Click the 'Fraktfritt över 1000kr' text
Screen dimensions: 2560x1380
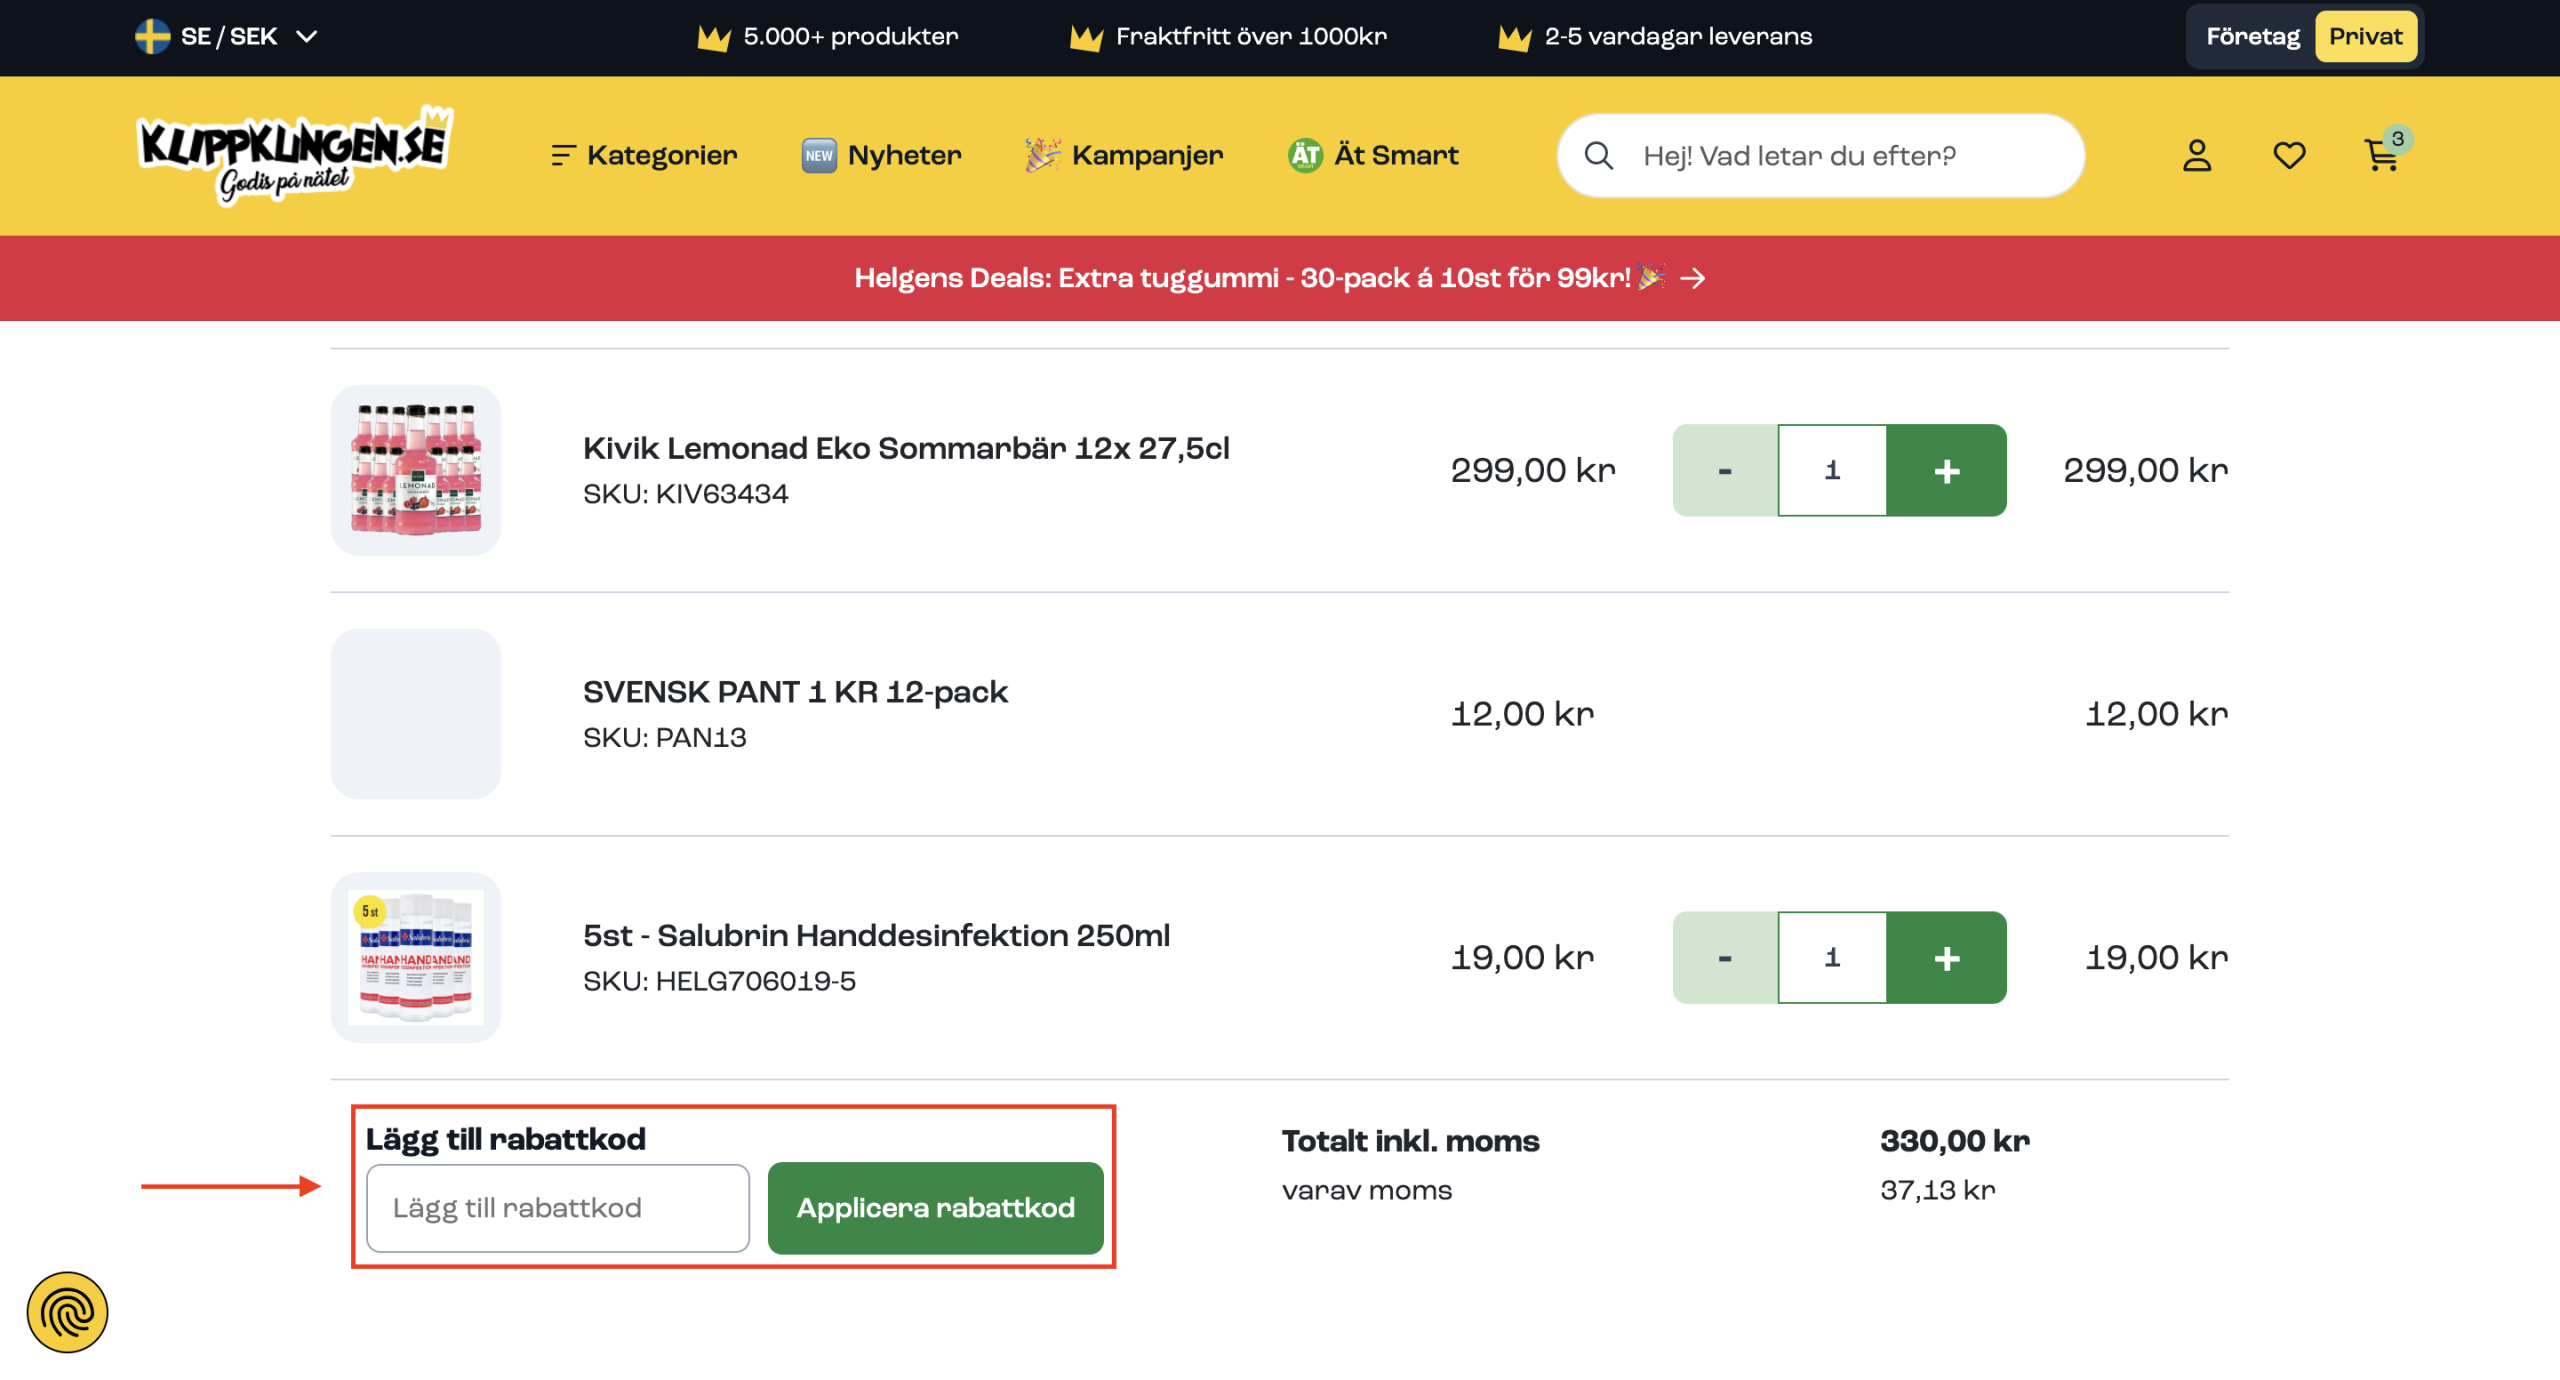click(x=1251, y=37)
